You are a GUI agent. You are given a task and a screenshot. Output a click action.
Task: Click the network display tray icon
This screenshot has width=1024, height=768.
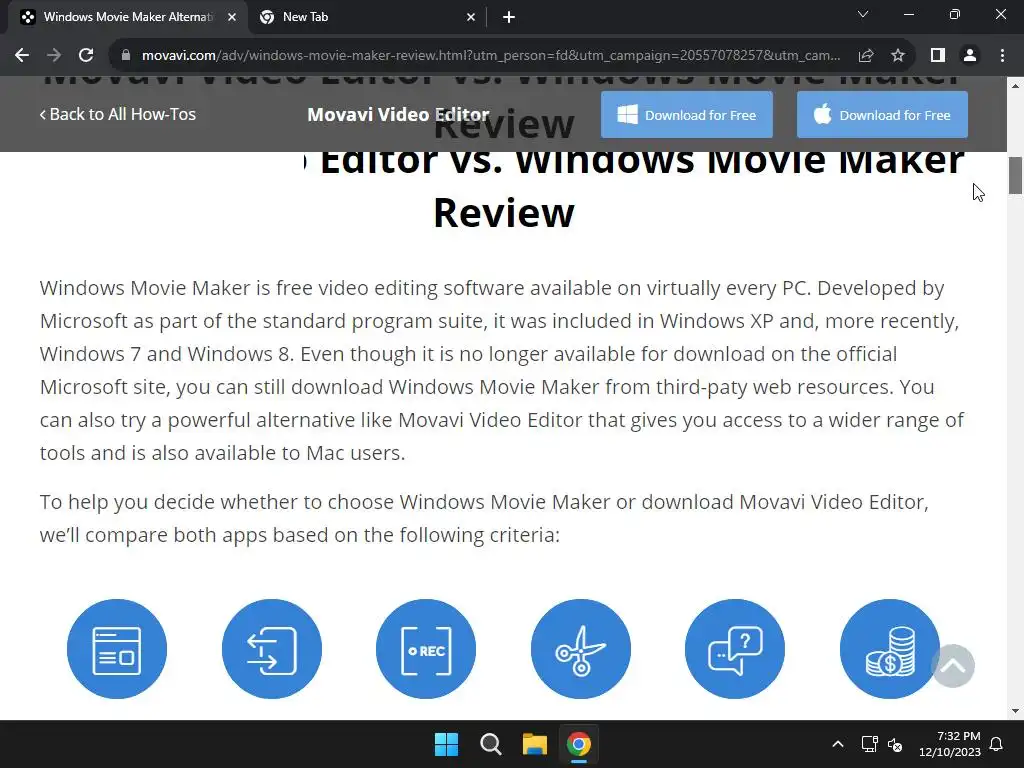click(x=869, y=744)
